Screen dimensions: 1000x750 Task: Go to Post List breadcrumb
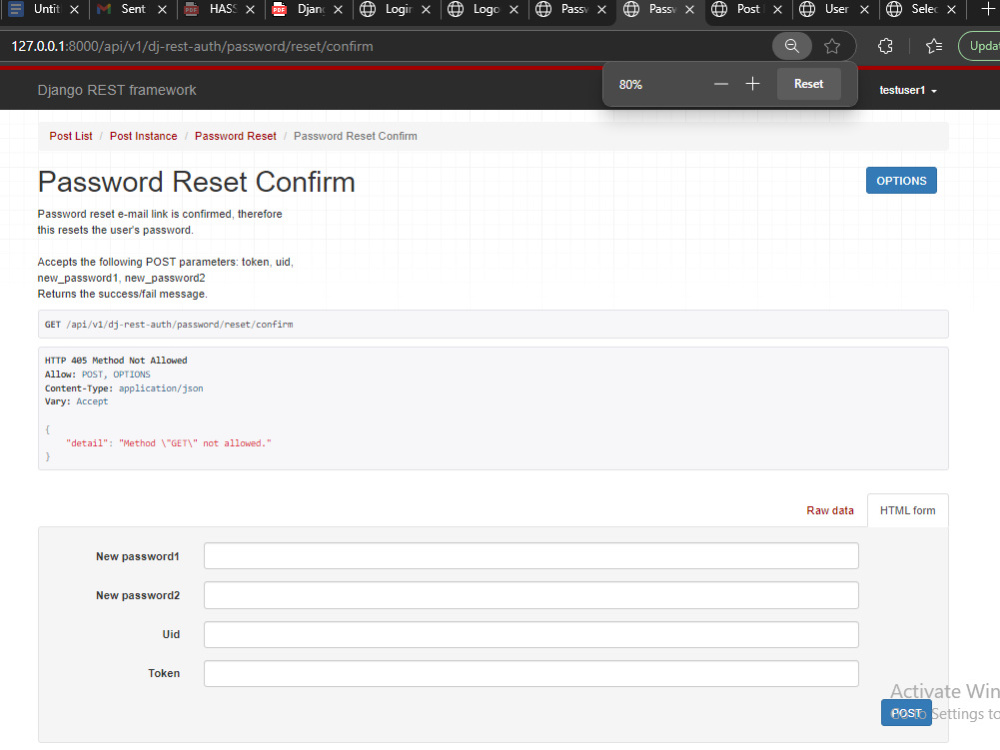click(71, 136)
